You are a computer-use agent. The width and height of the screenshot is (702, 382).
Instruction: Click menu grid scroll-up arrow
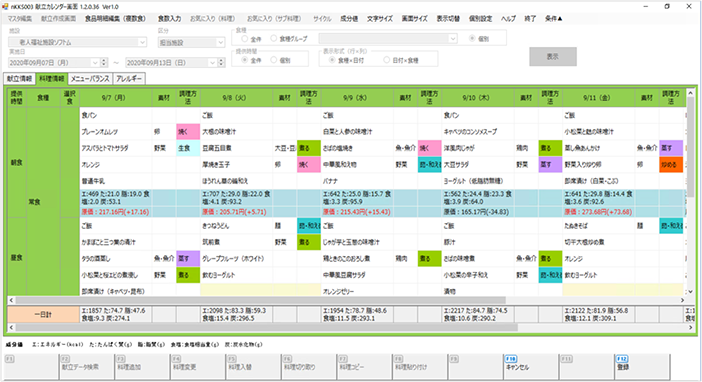click(x=690, y=93)
